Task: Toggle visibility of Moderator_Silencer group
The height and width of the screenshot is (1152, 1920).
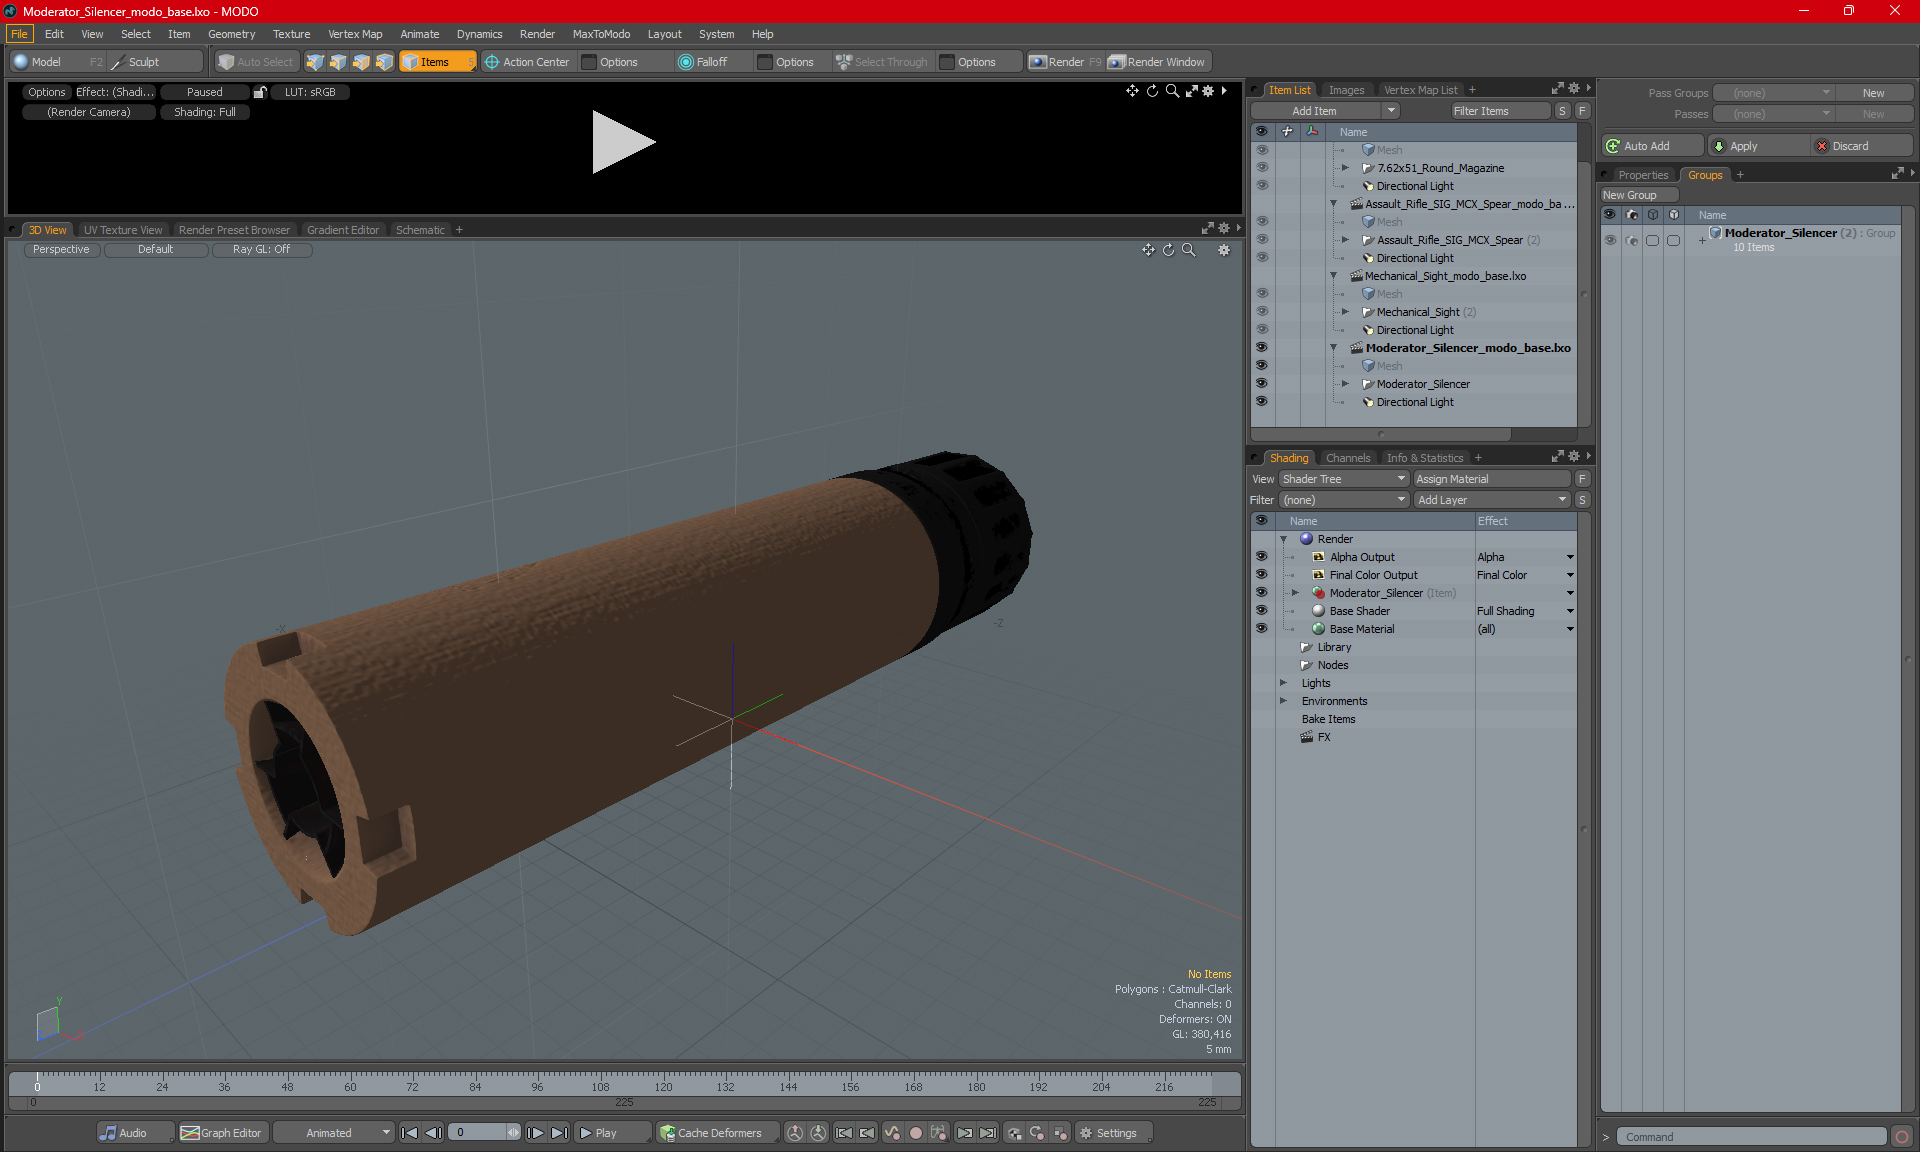Action: tap(1610, 240)
